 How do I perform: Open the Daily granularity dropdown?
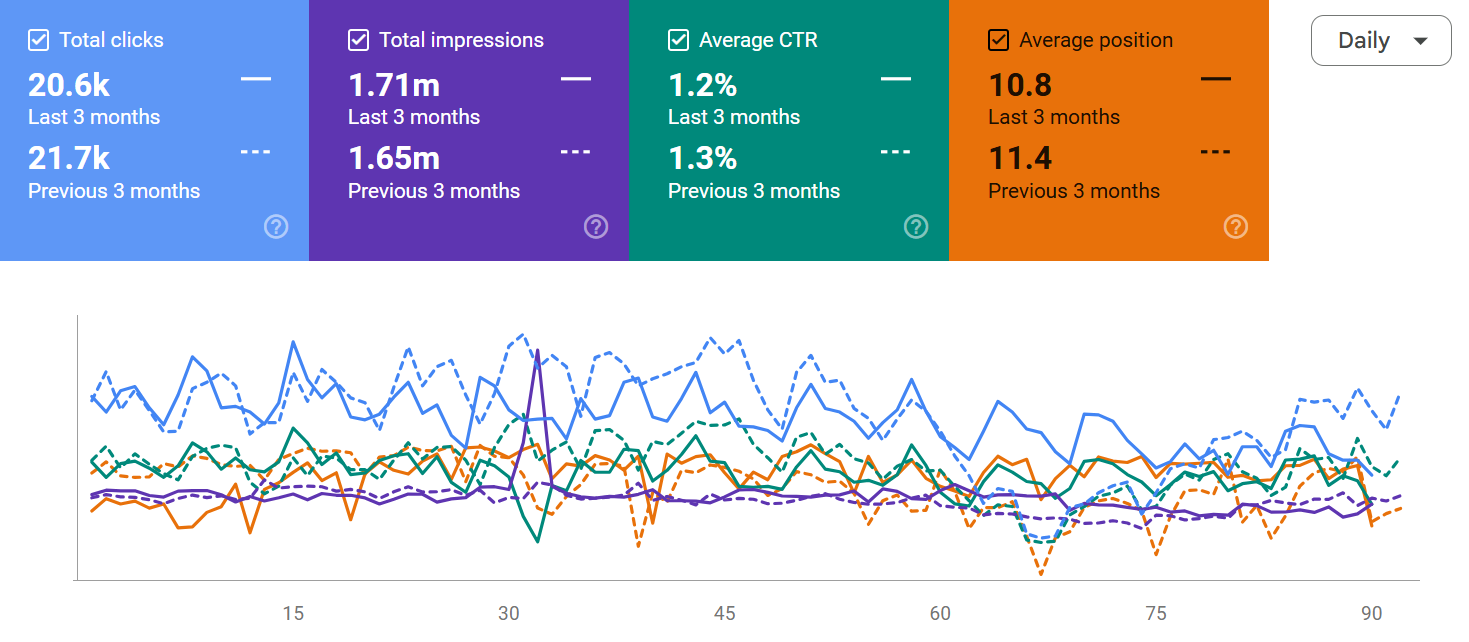click(1380, 41)
